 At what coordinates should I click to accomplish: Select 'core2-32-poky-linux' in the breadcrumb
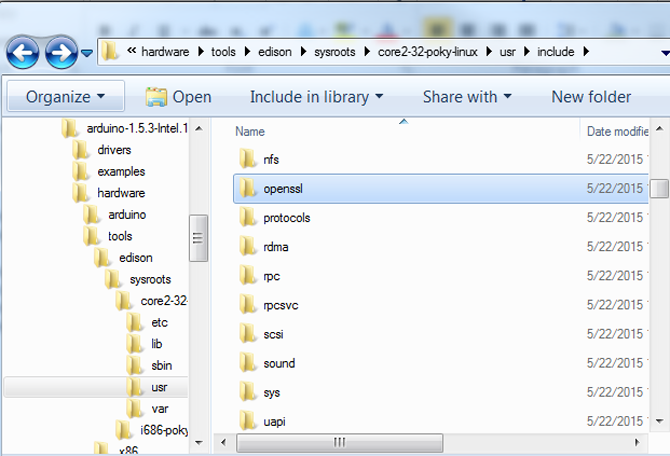428,52
